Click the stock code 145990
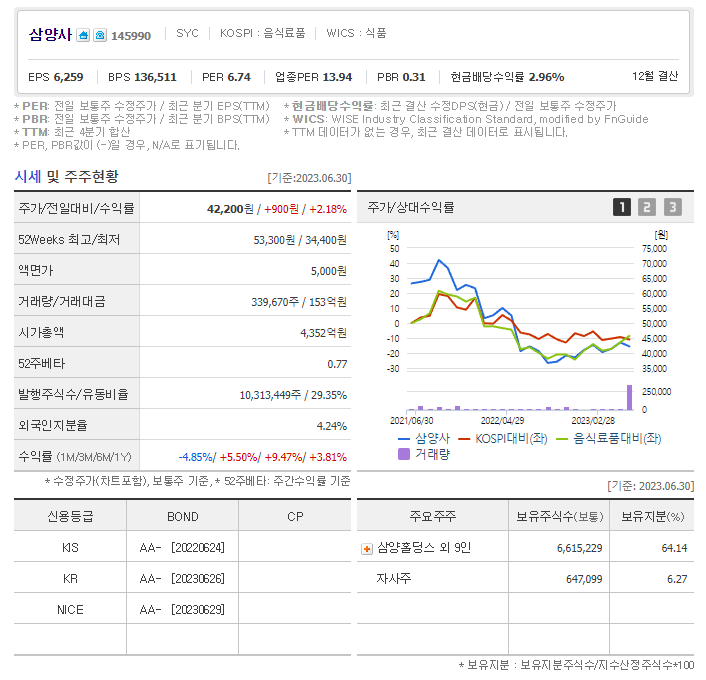Screen dimensions: 706x680 tap(131, 36)
